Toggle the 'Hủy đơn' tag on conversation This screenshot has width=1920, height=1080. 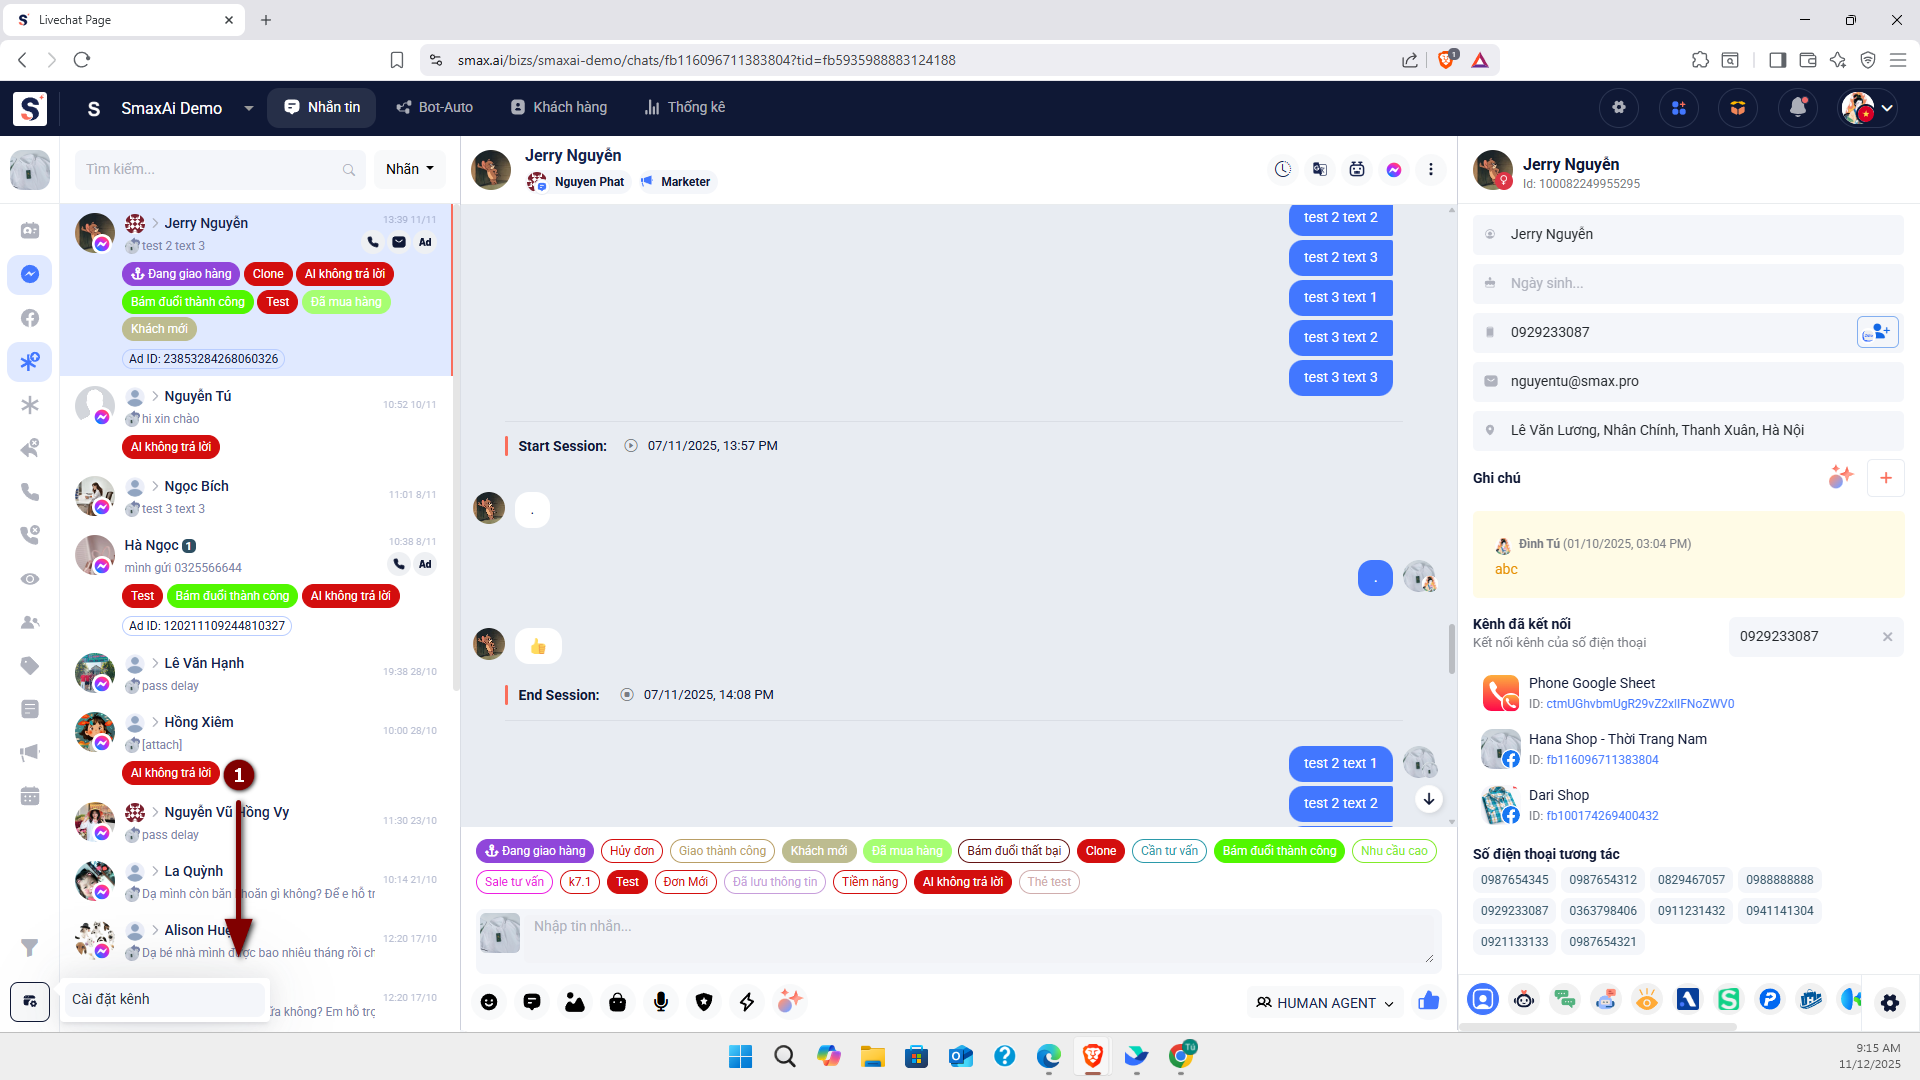tap(632, 851)
